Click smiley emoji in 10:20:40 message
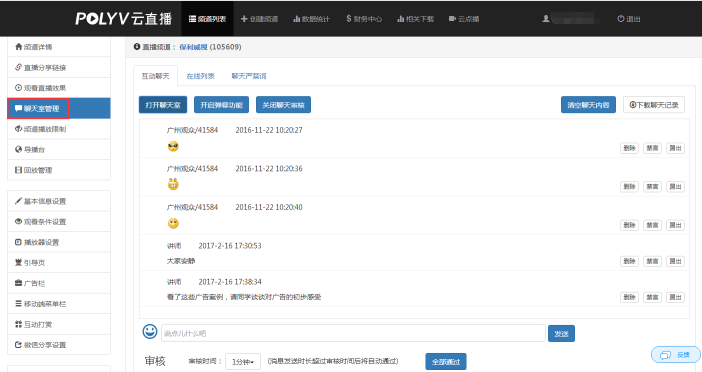 pos(173,223)
